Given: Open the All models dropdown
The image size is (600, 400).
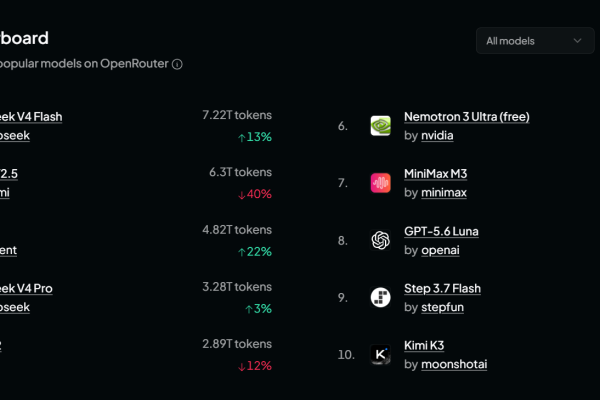Looking at the screenshot, I should (535, 41).
